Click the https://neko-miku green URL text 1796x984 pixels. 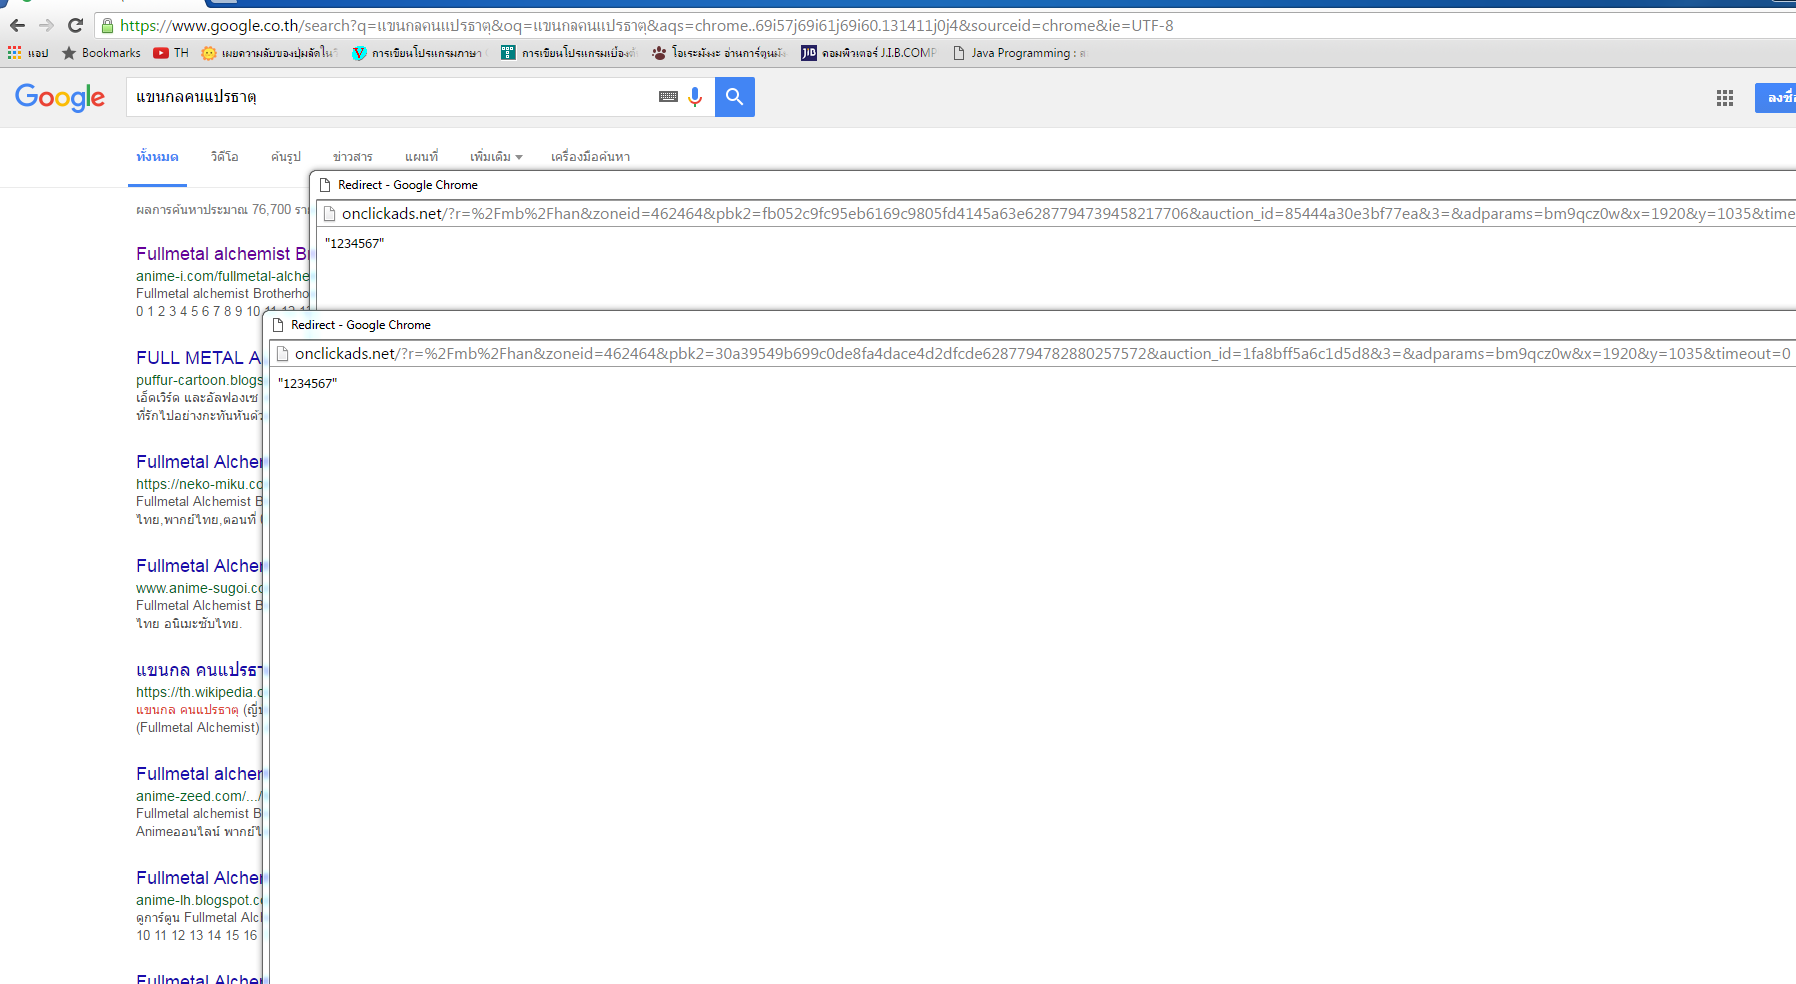point(199,484)
